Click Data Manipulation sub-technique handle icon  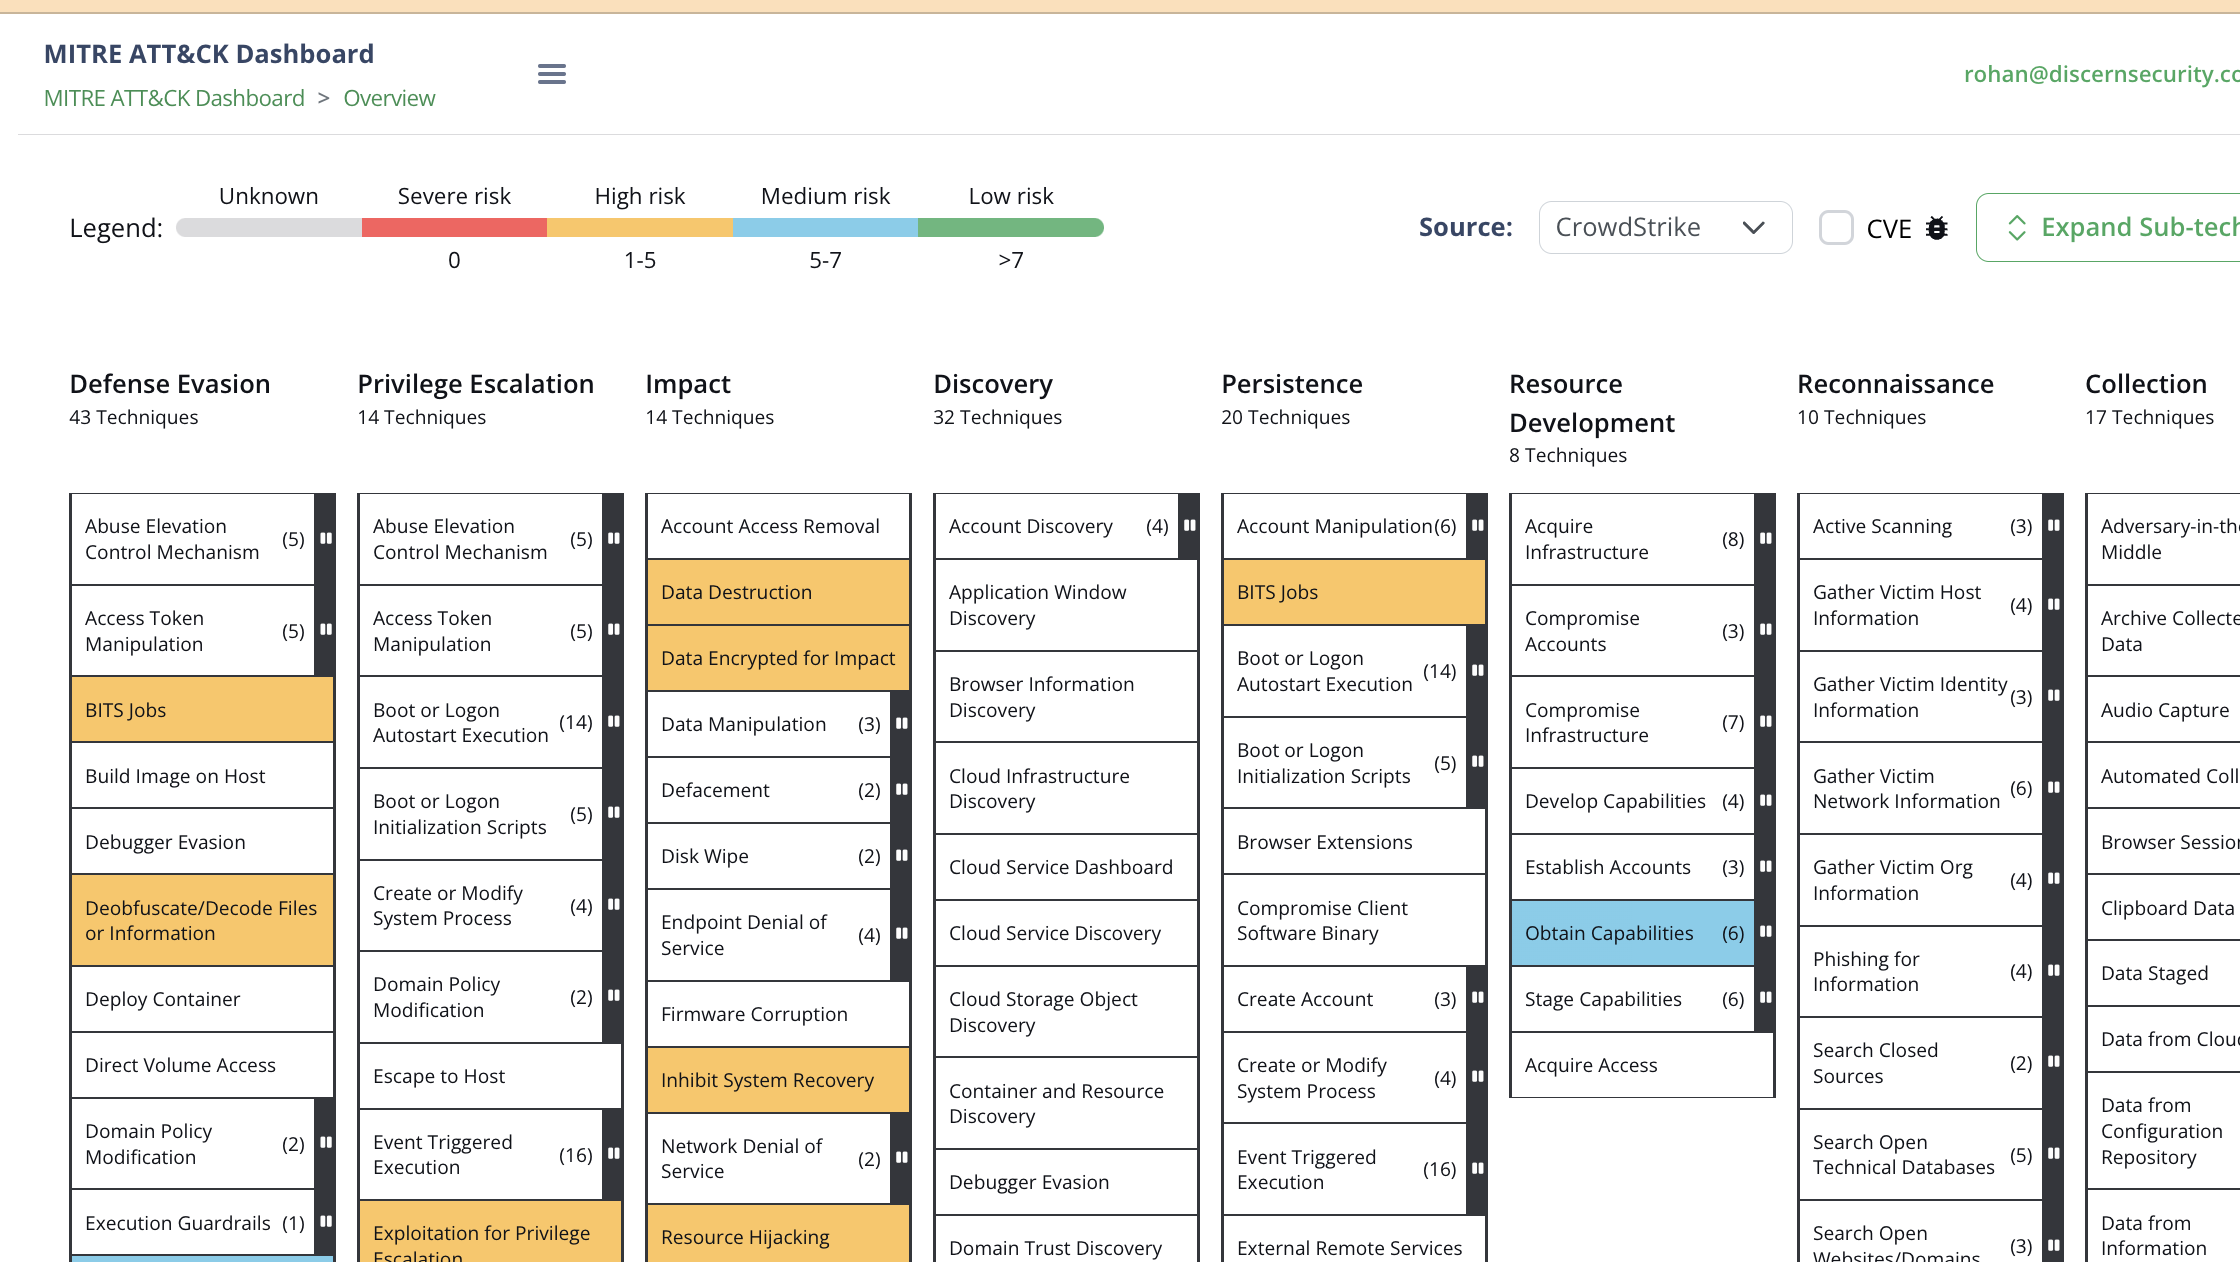(x=901, y=724)
